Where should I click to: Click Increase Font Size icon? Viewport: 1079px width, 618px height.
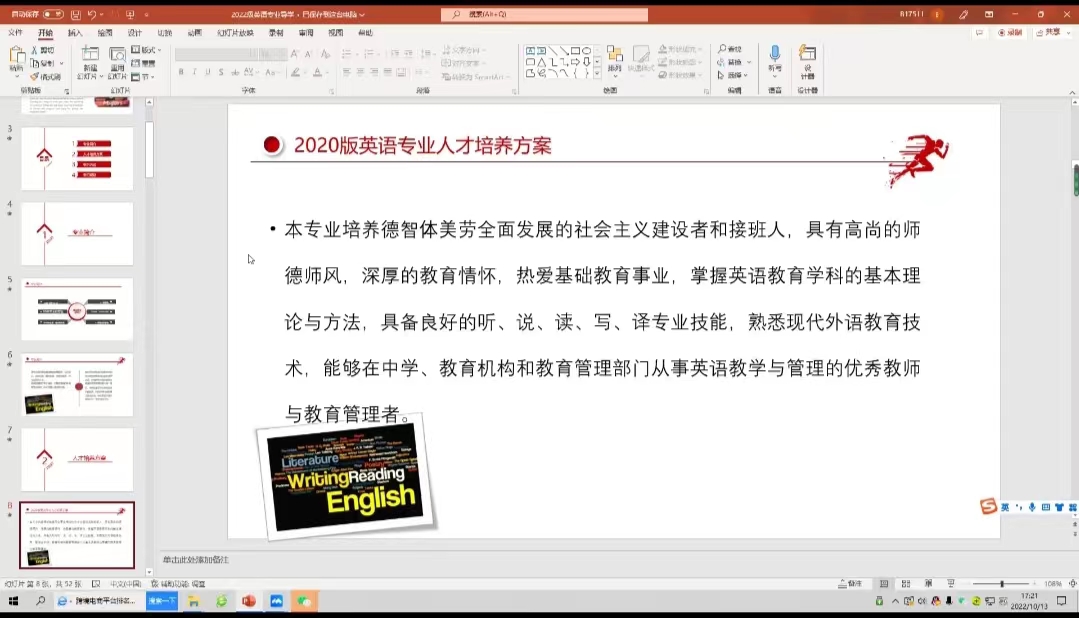point(295,54)
